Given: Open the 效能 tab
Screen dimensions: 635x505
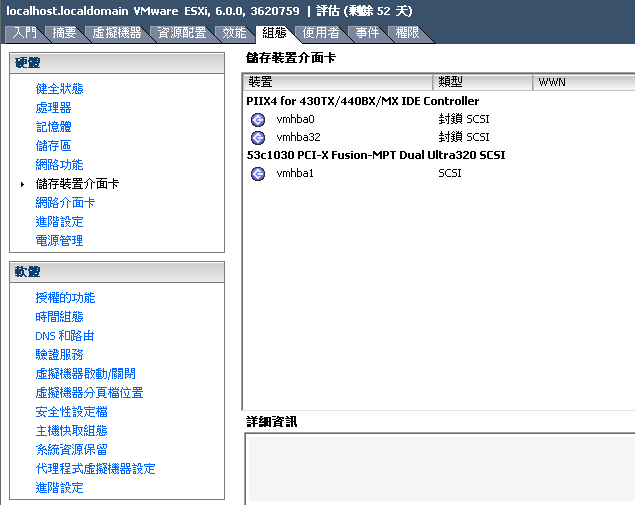Looking at the screenshot, I should click(234, 33).
